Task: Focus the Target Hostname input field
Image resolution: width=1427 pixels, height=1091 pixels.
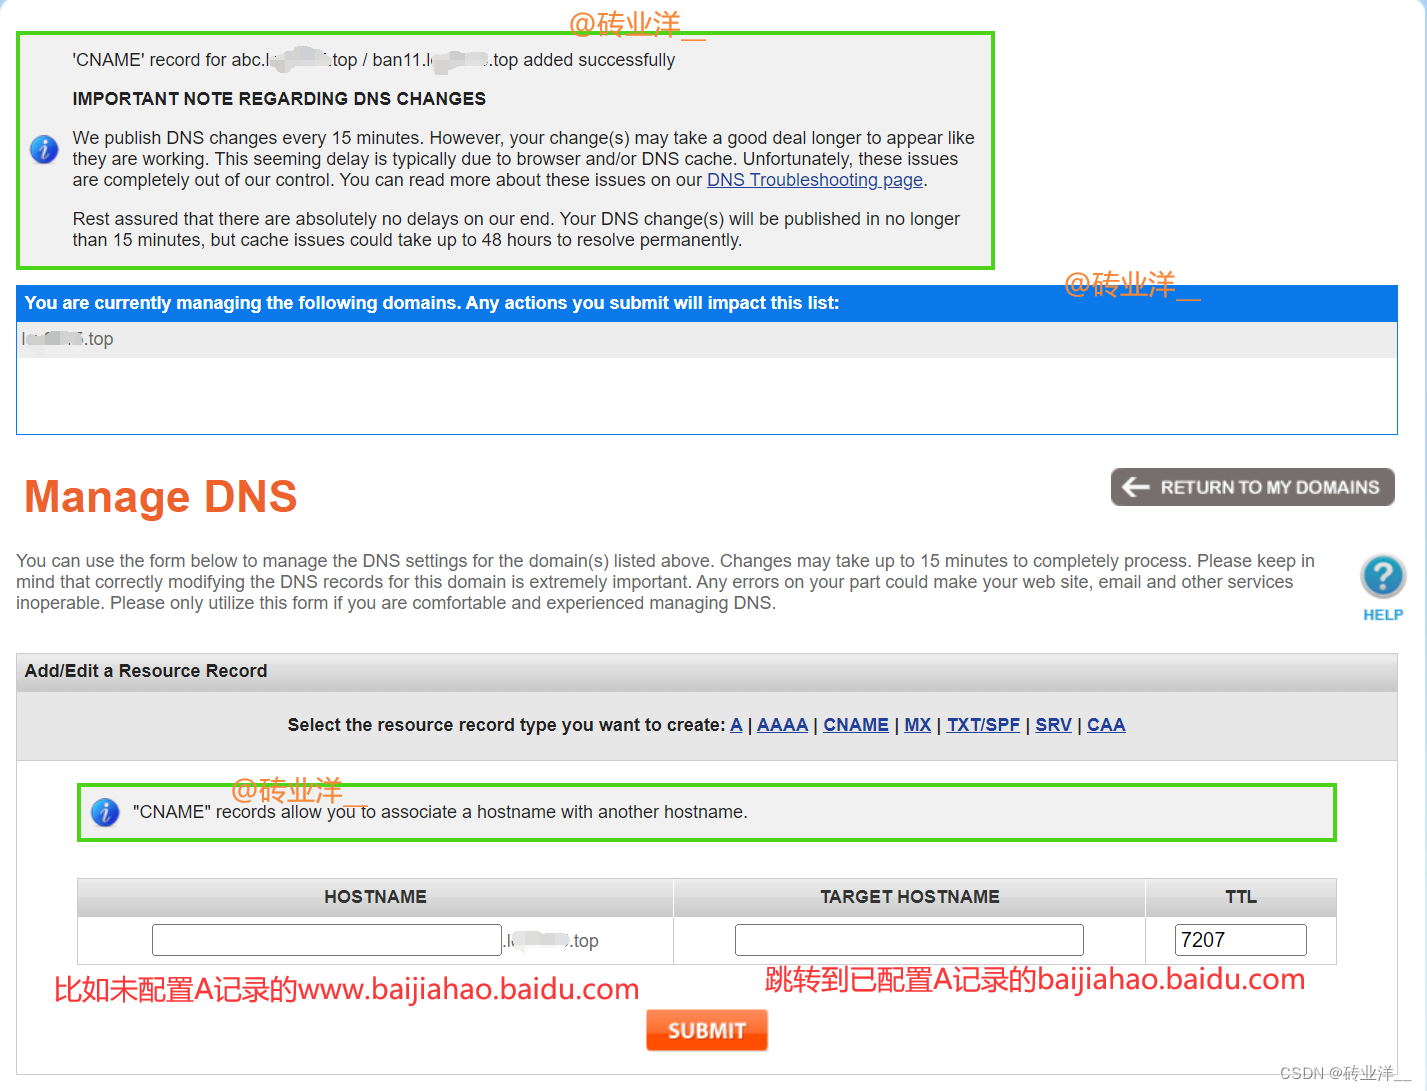Action: tap(909, 940)
